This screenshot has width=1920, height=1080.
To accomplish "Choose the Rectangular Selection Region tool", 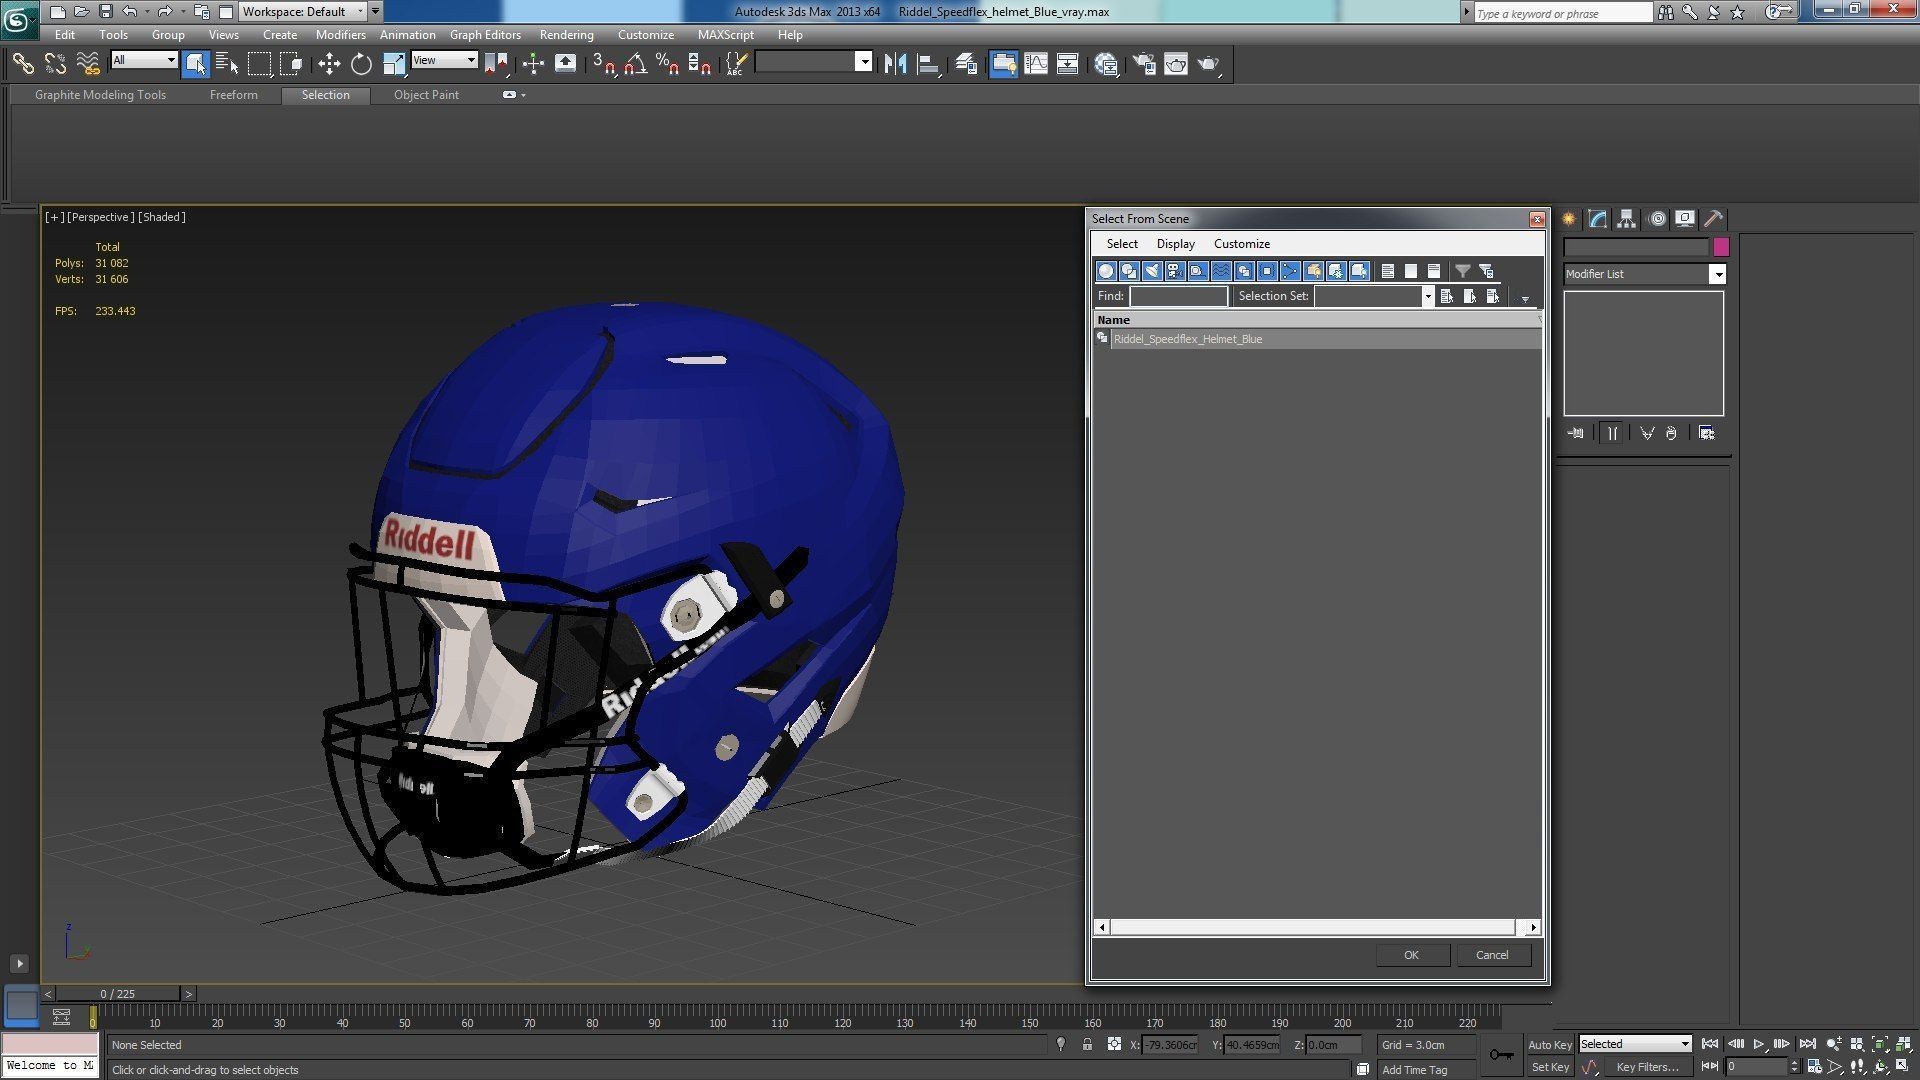I will point(259,64).
